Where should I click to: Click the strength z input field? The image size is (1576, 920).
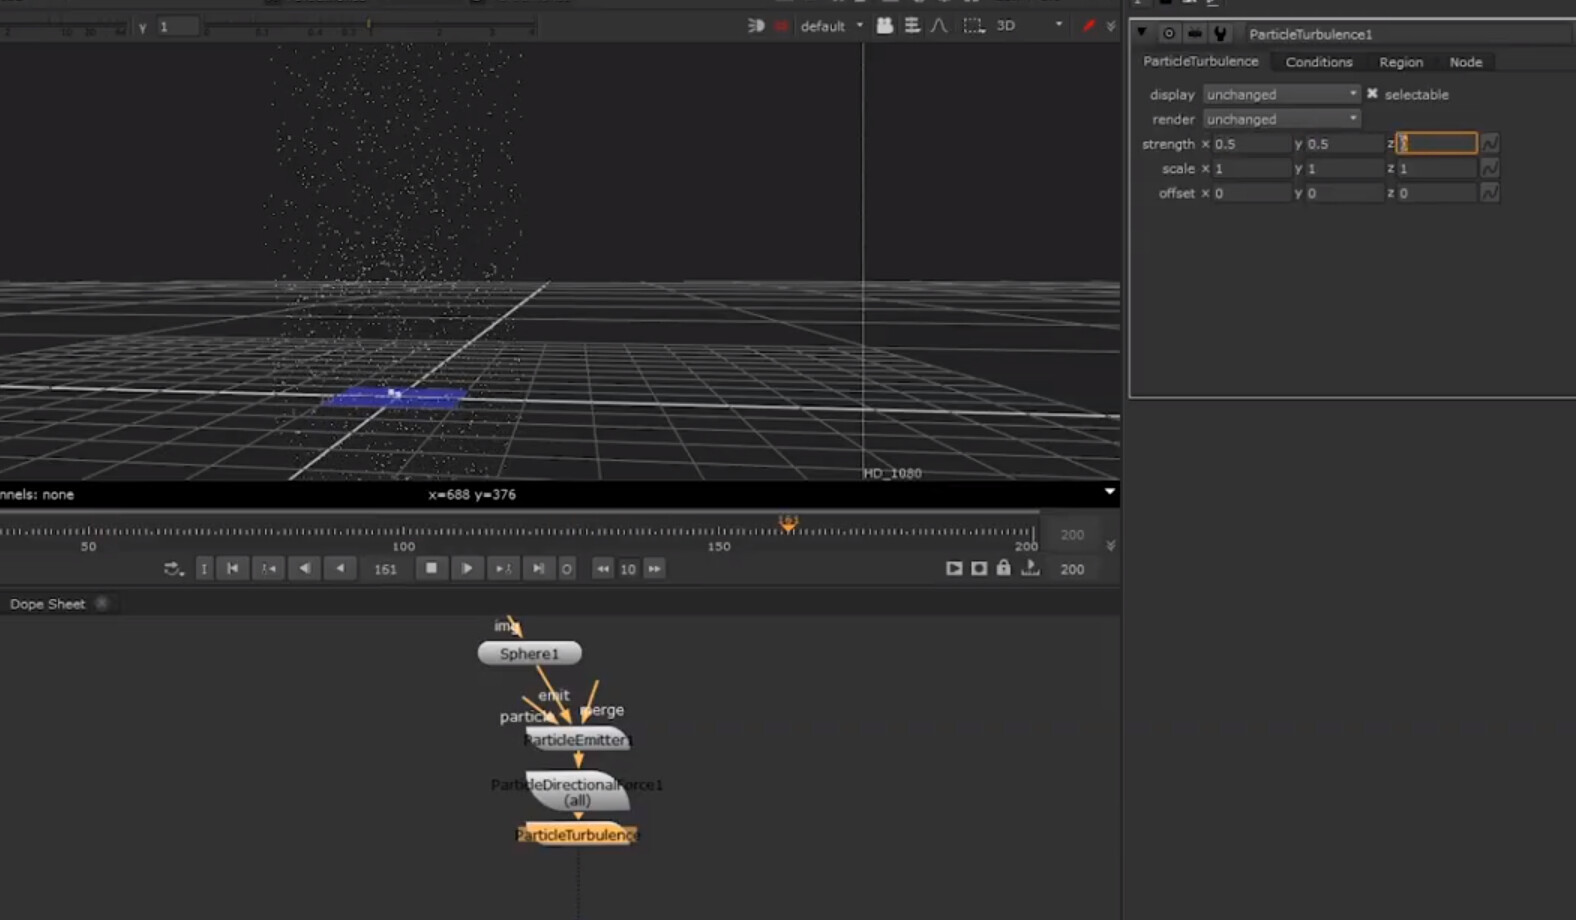tap(1436, 143)
